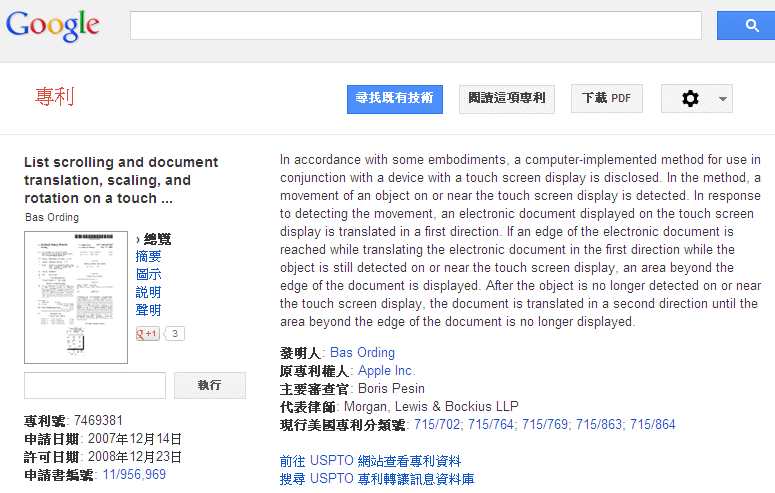Focus the top Google search box

tap(416, 26)
